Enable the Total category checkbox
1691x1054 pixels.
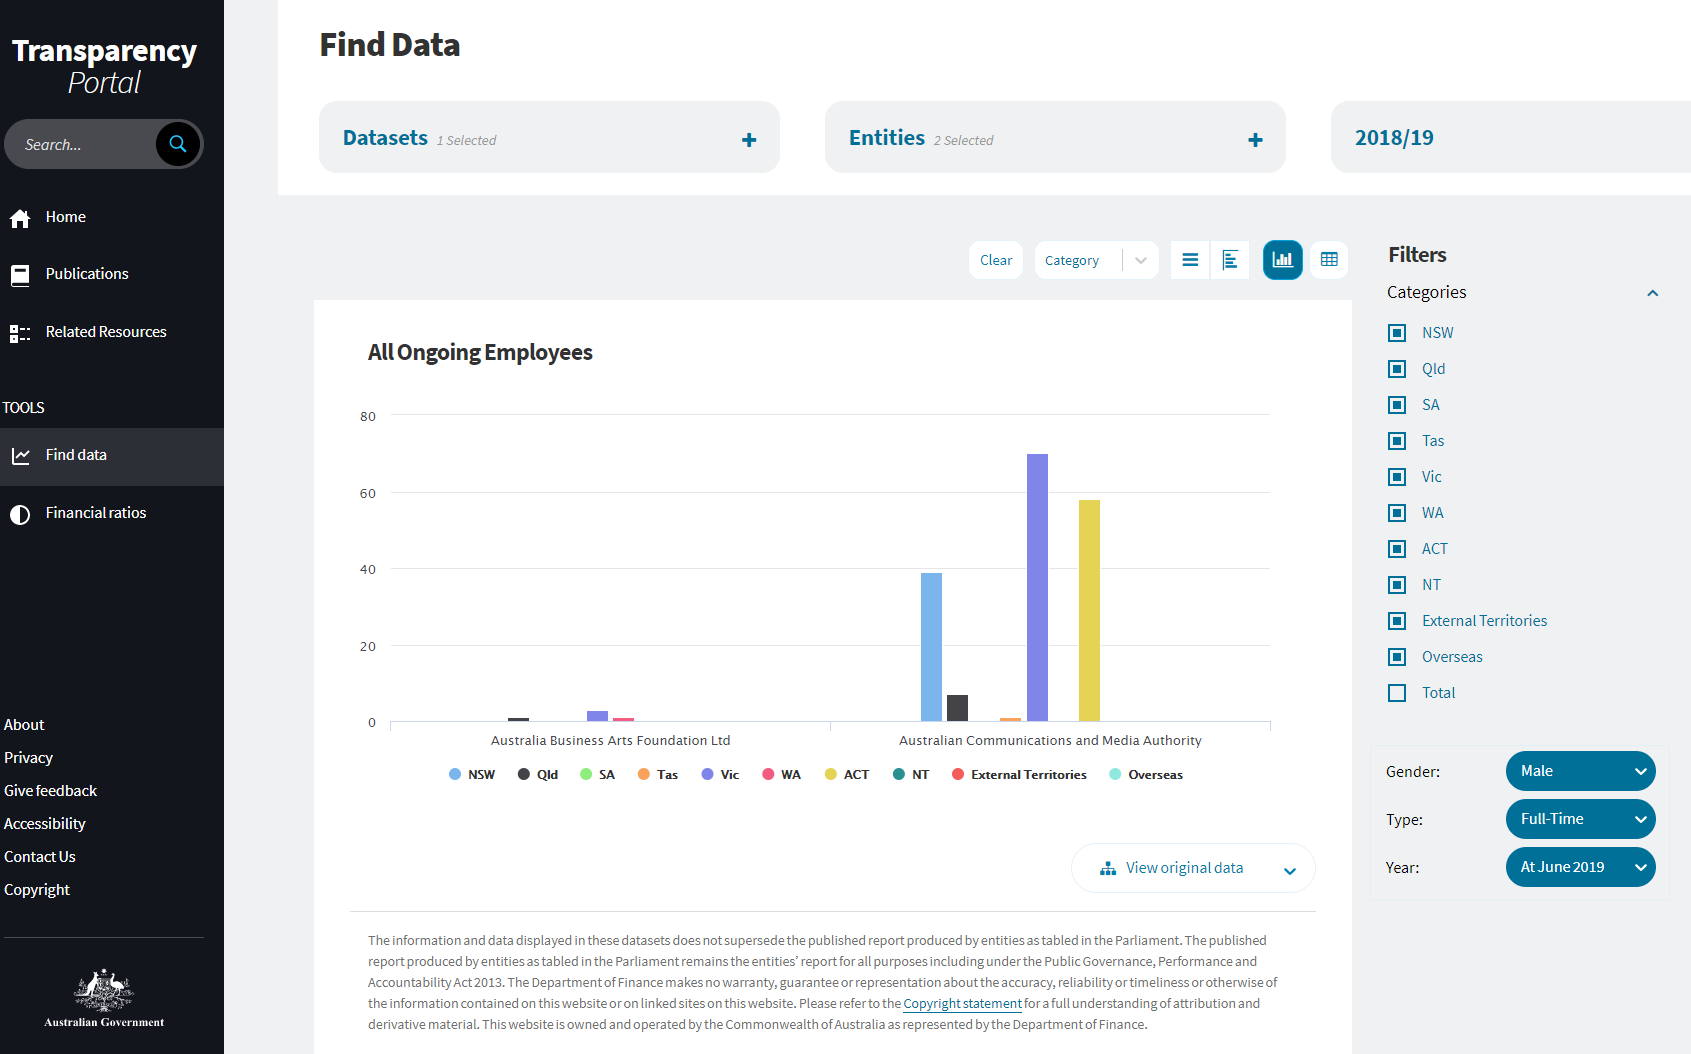point(1396,692)
